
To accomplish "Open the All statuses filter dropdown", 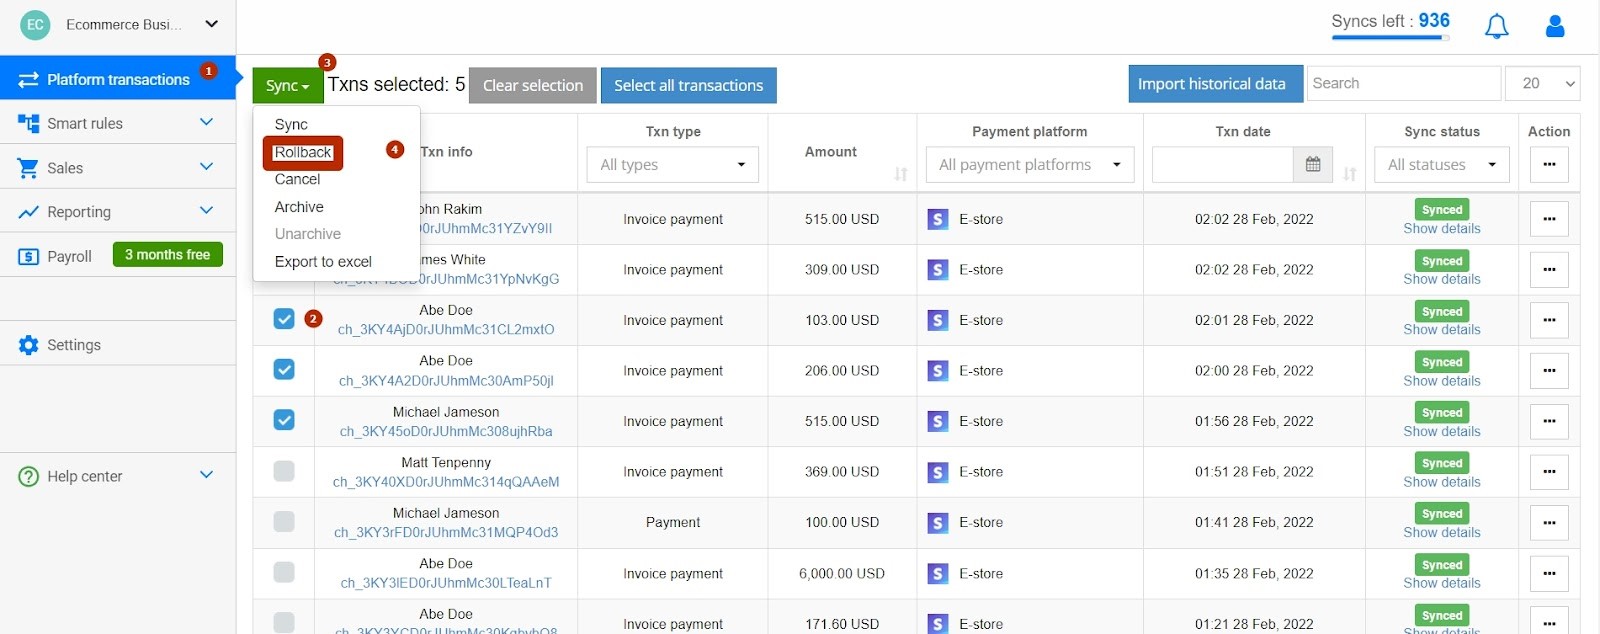I will point(1442,165).
